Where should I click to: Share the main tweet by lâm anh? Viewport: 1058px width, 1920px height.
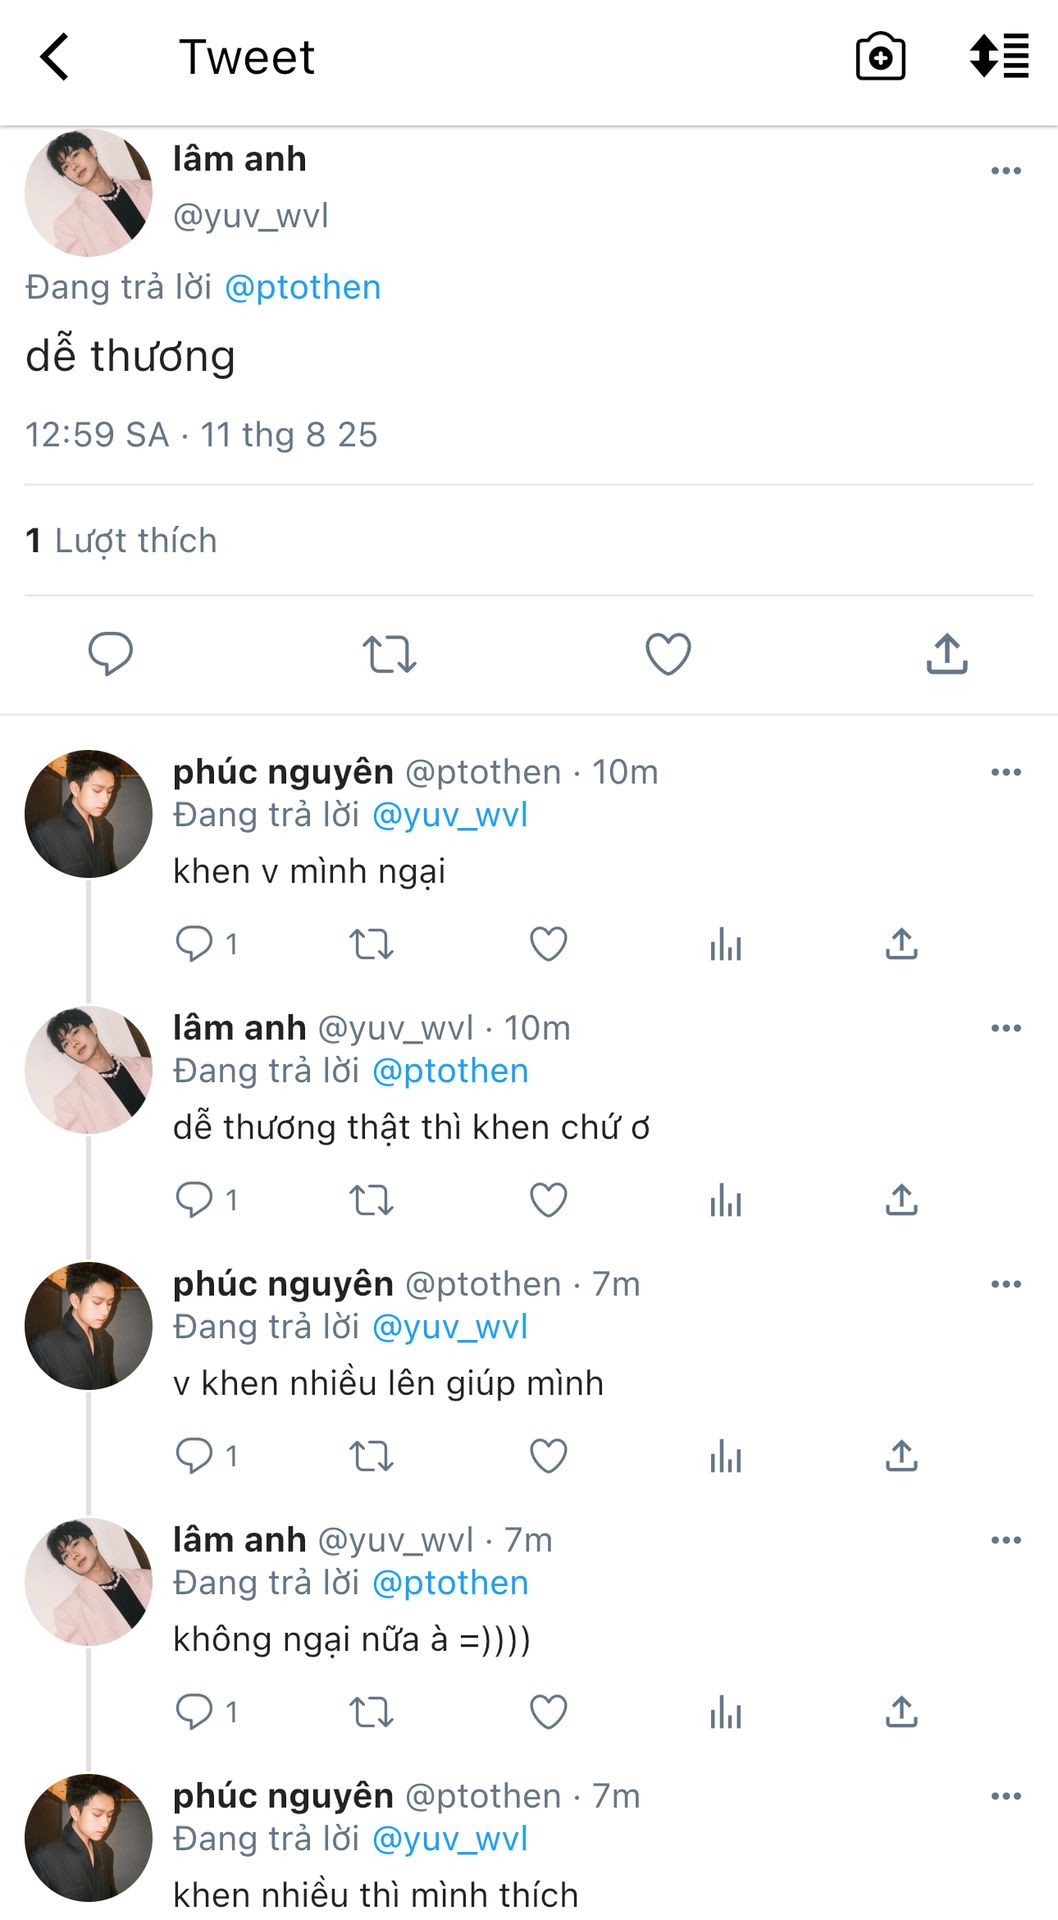947,654
